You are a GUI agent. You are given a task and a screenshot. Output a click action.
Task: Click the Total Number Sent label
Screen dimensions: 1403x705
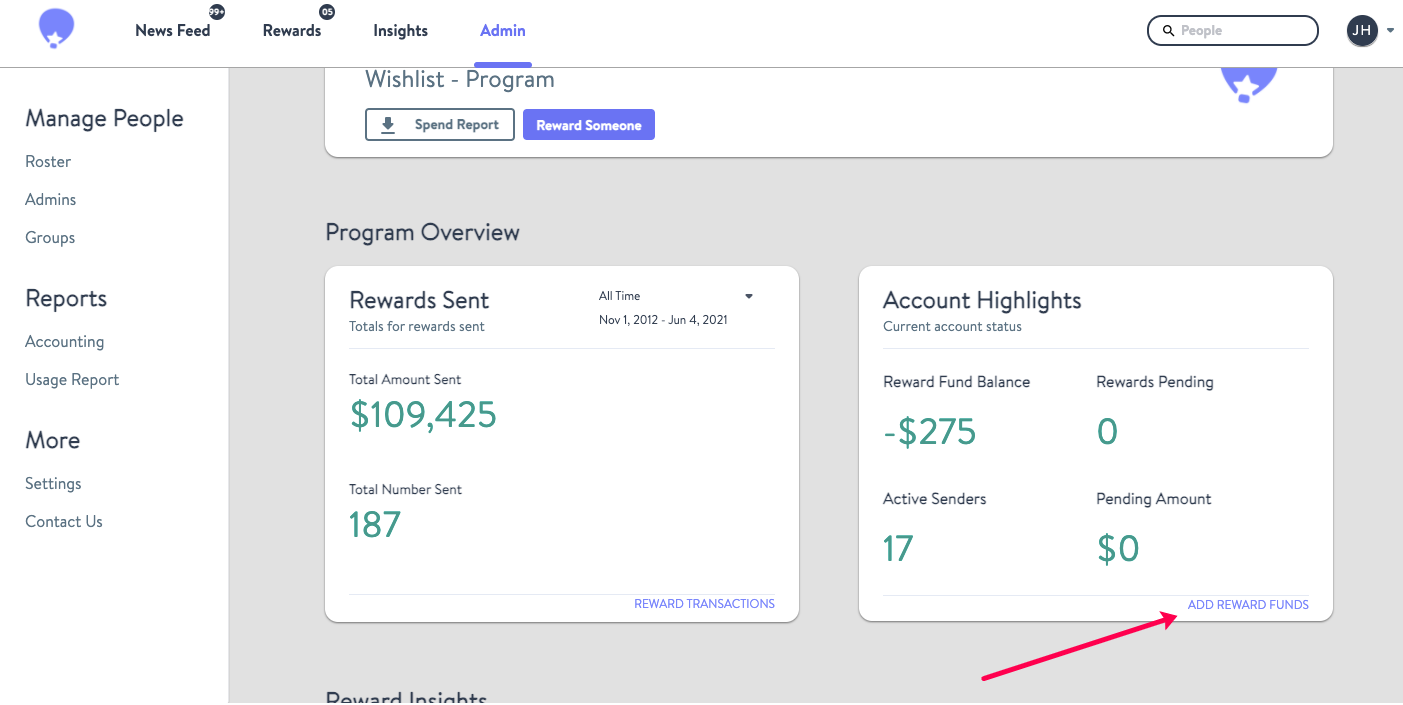(x=405, y=490)
